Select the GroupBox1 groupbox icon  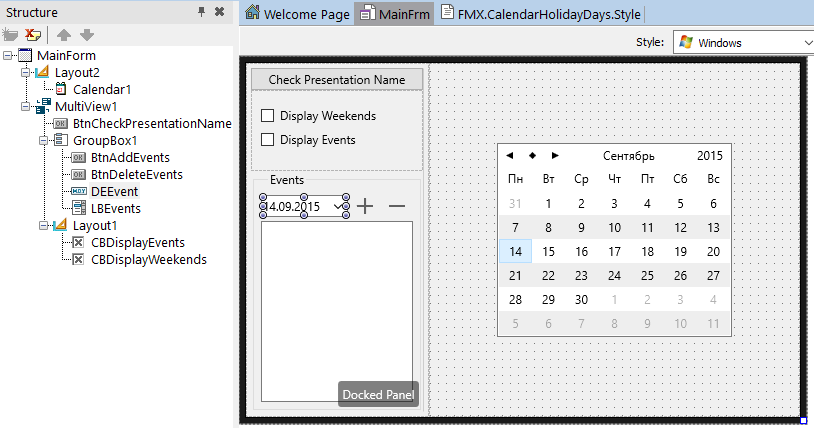[61, 140]
